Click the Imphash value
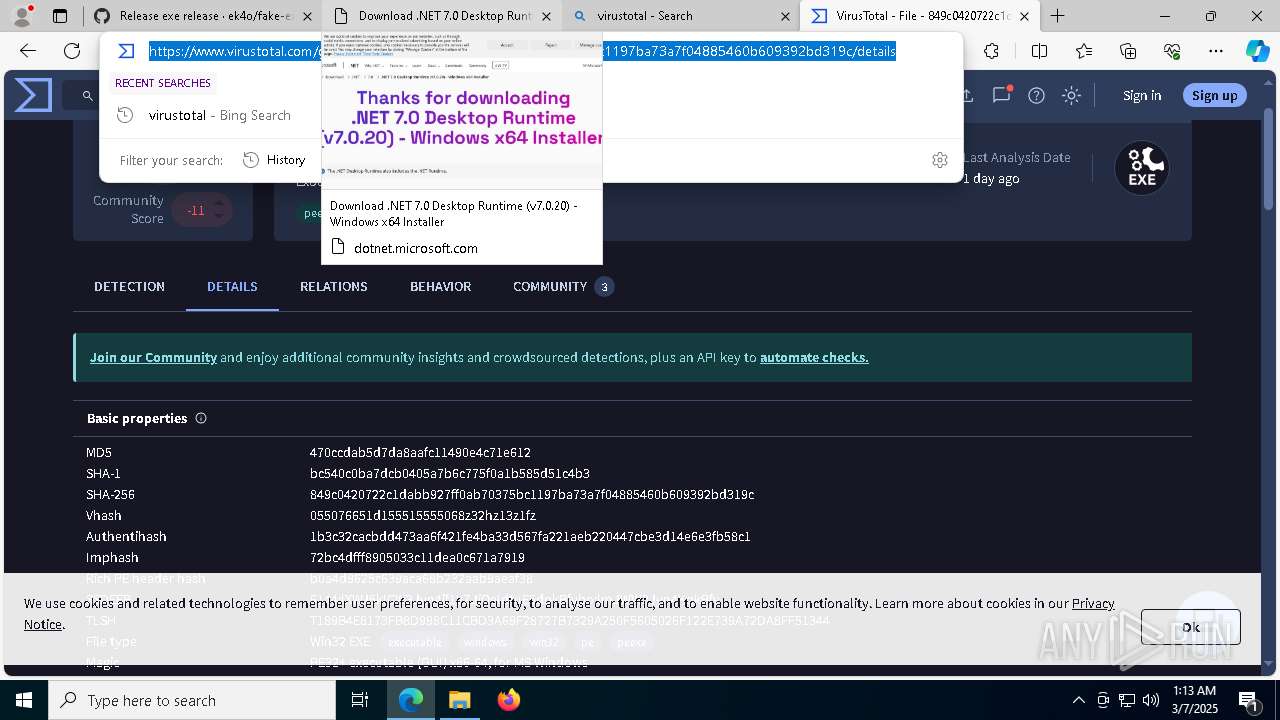 (417, 557)
